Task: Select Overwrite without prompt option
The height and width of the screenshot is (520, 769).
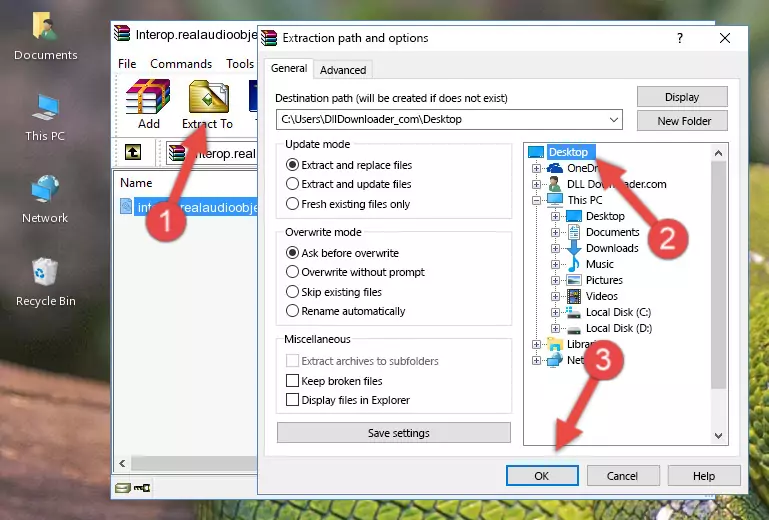Action: (292, 272)
